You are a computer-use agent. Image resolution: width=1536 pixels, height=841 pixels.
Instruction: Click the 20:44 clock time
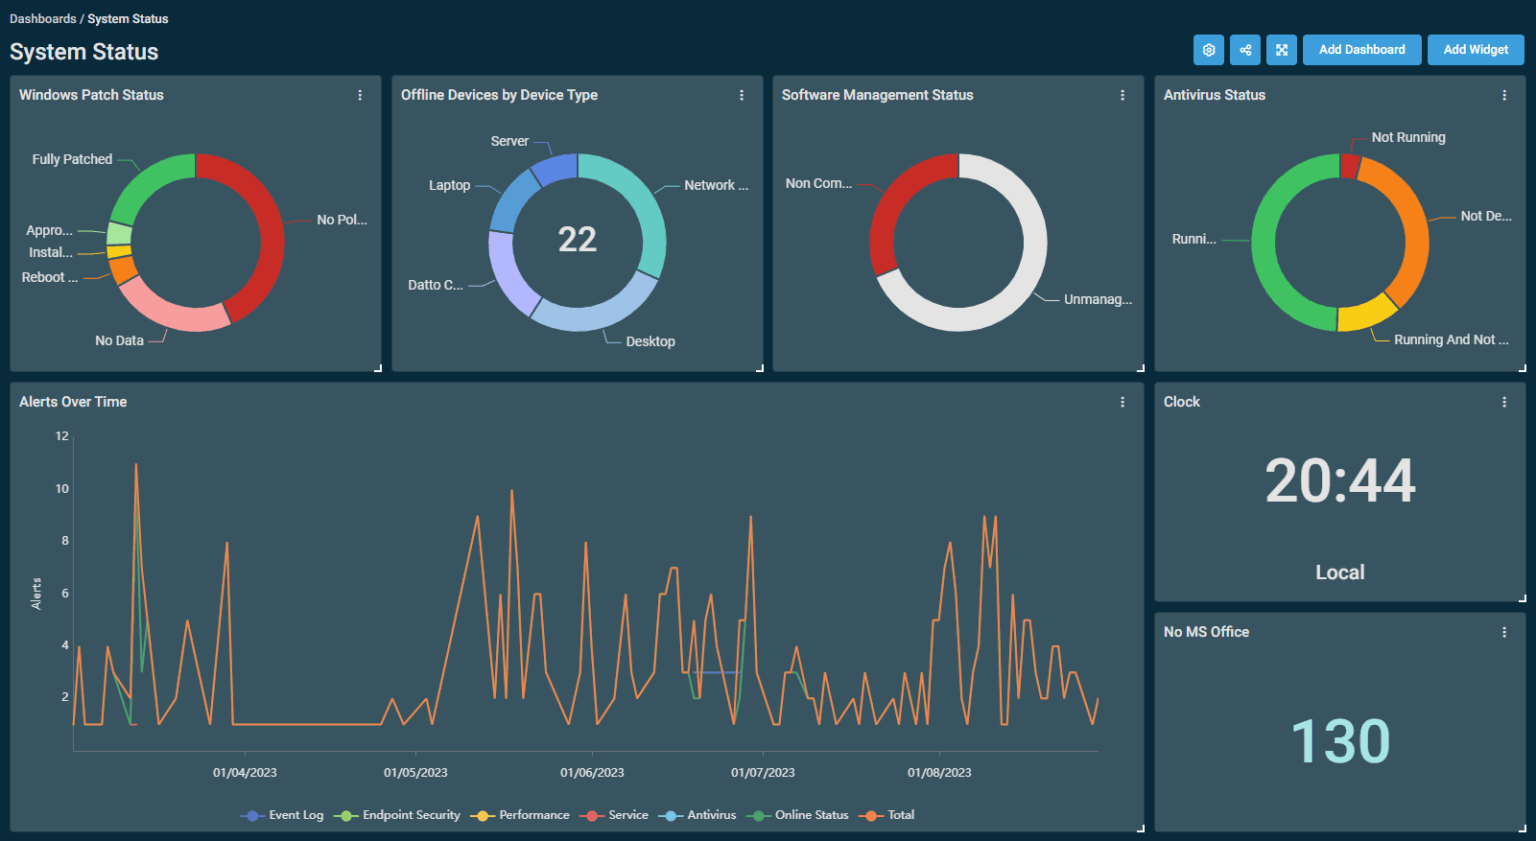1340,481
